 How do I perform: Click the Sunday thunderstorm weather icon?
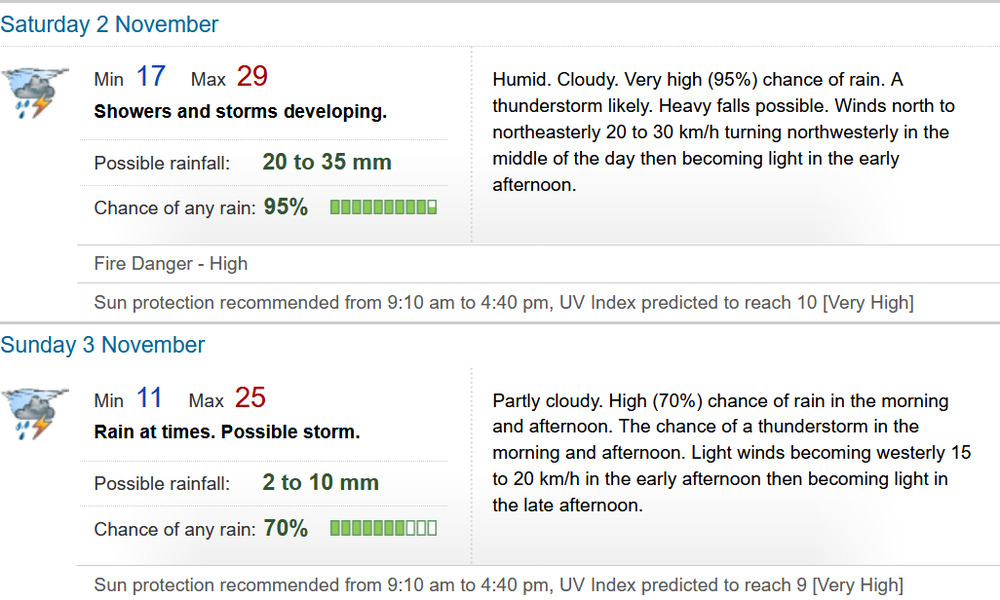[x=34, y=414]
